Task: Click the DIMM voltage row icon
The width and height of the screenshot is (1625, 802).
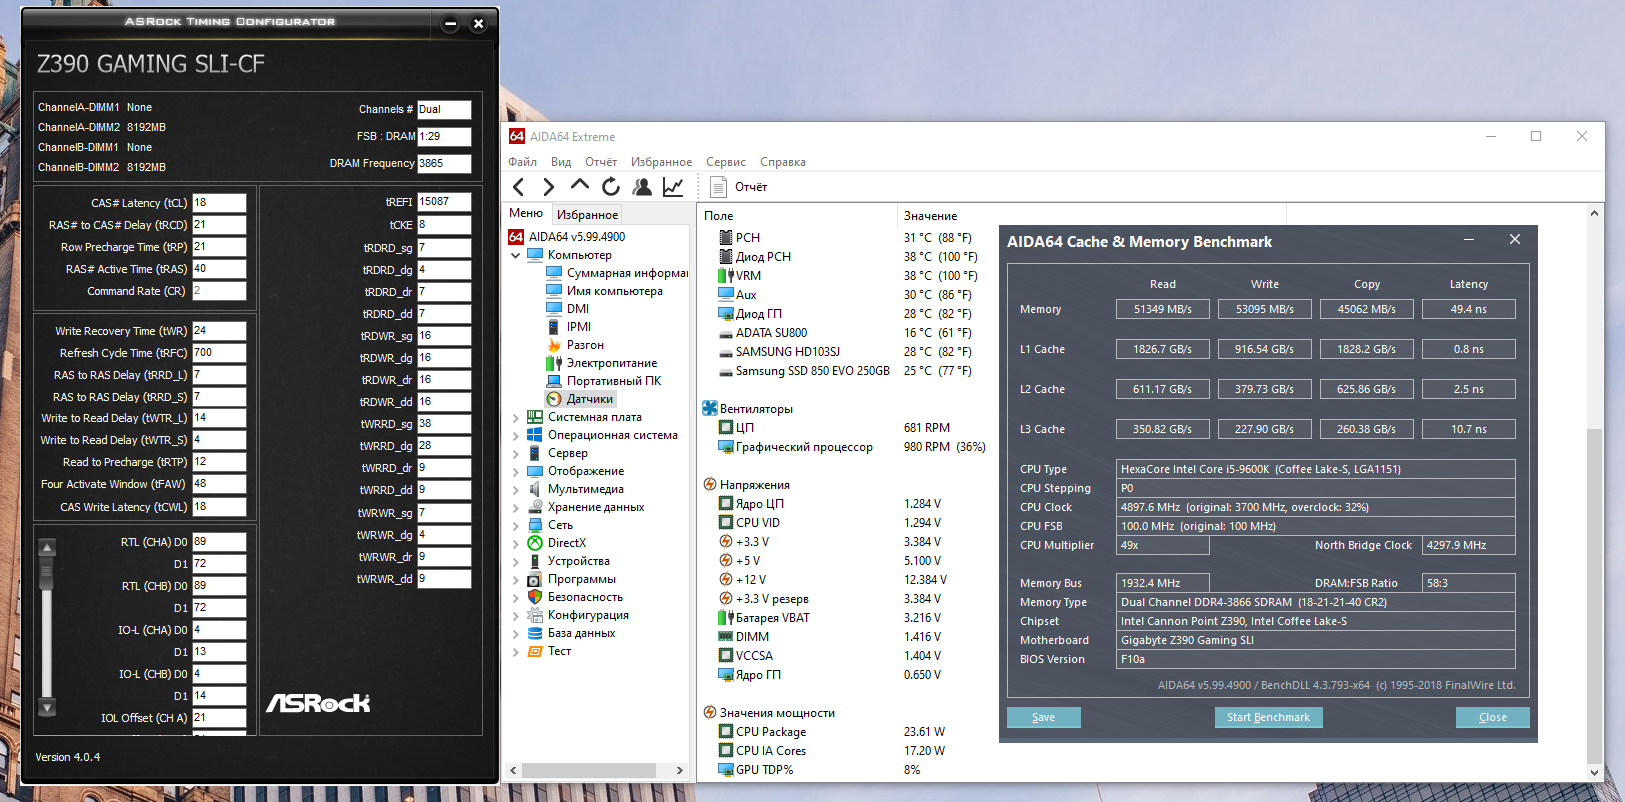Action: [x=726, y=637]
